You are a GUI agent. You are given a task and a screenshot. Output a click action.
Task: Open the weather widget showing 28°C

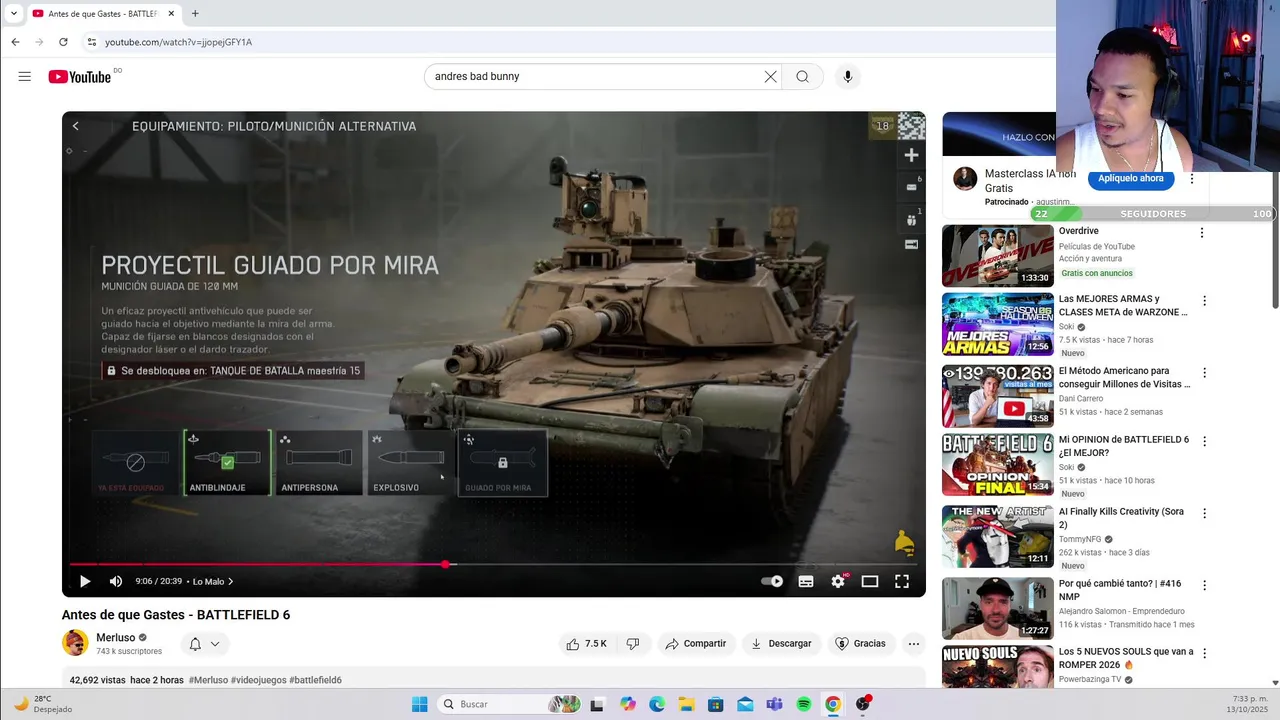coord(42,704)
